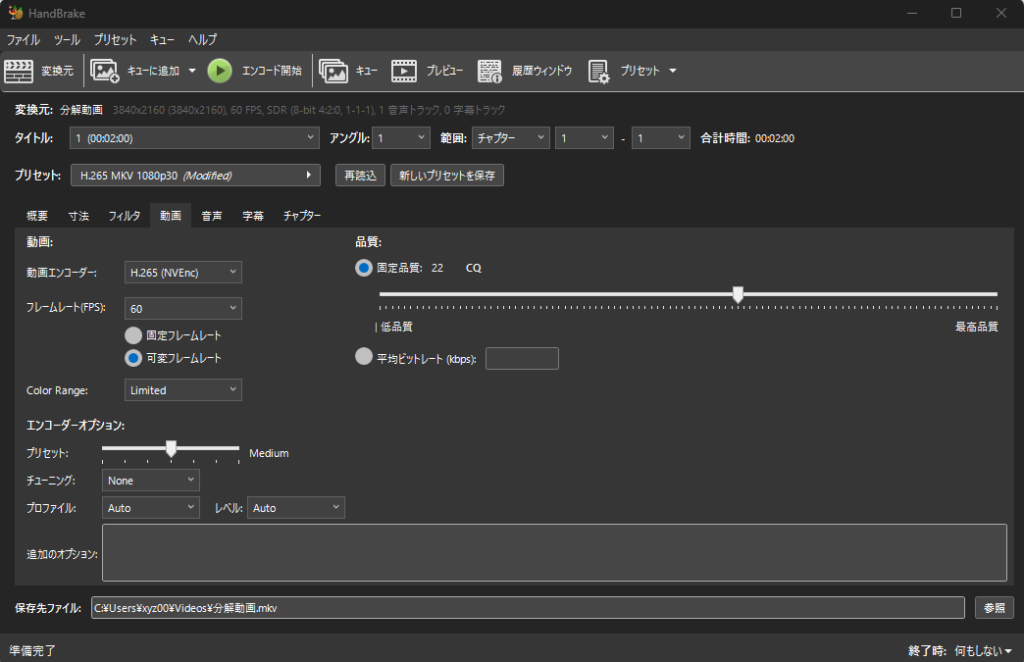Click the キューに追加 add-to-queue icon
This screenshot has height=662, width=1024.
105,71
